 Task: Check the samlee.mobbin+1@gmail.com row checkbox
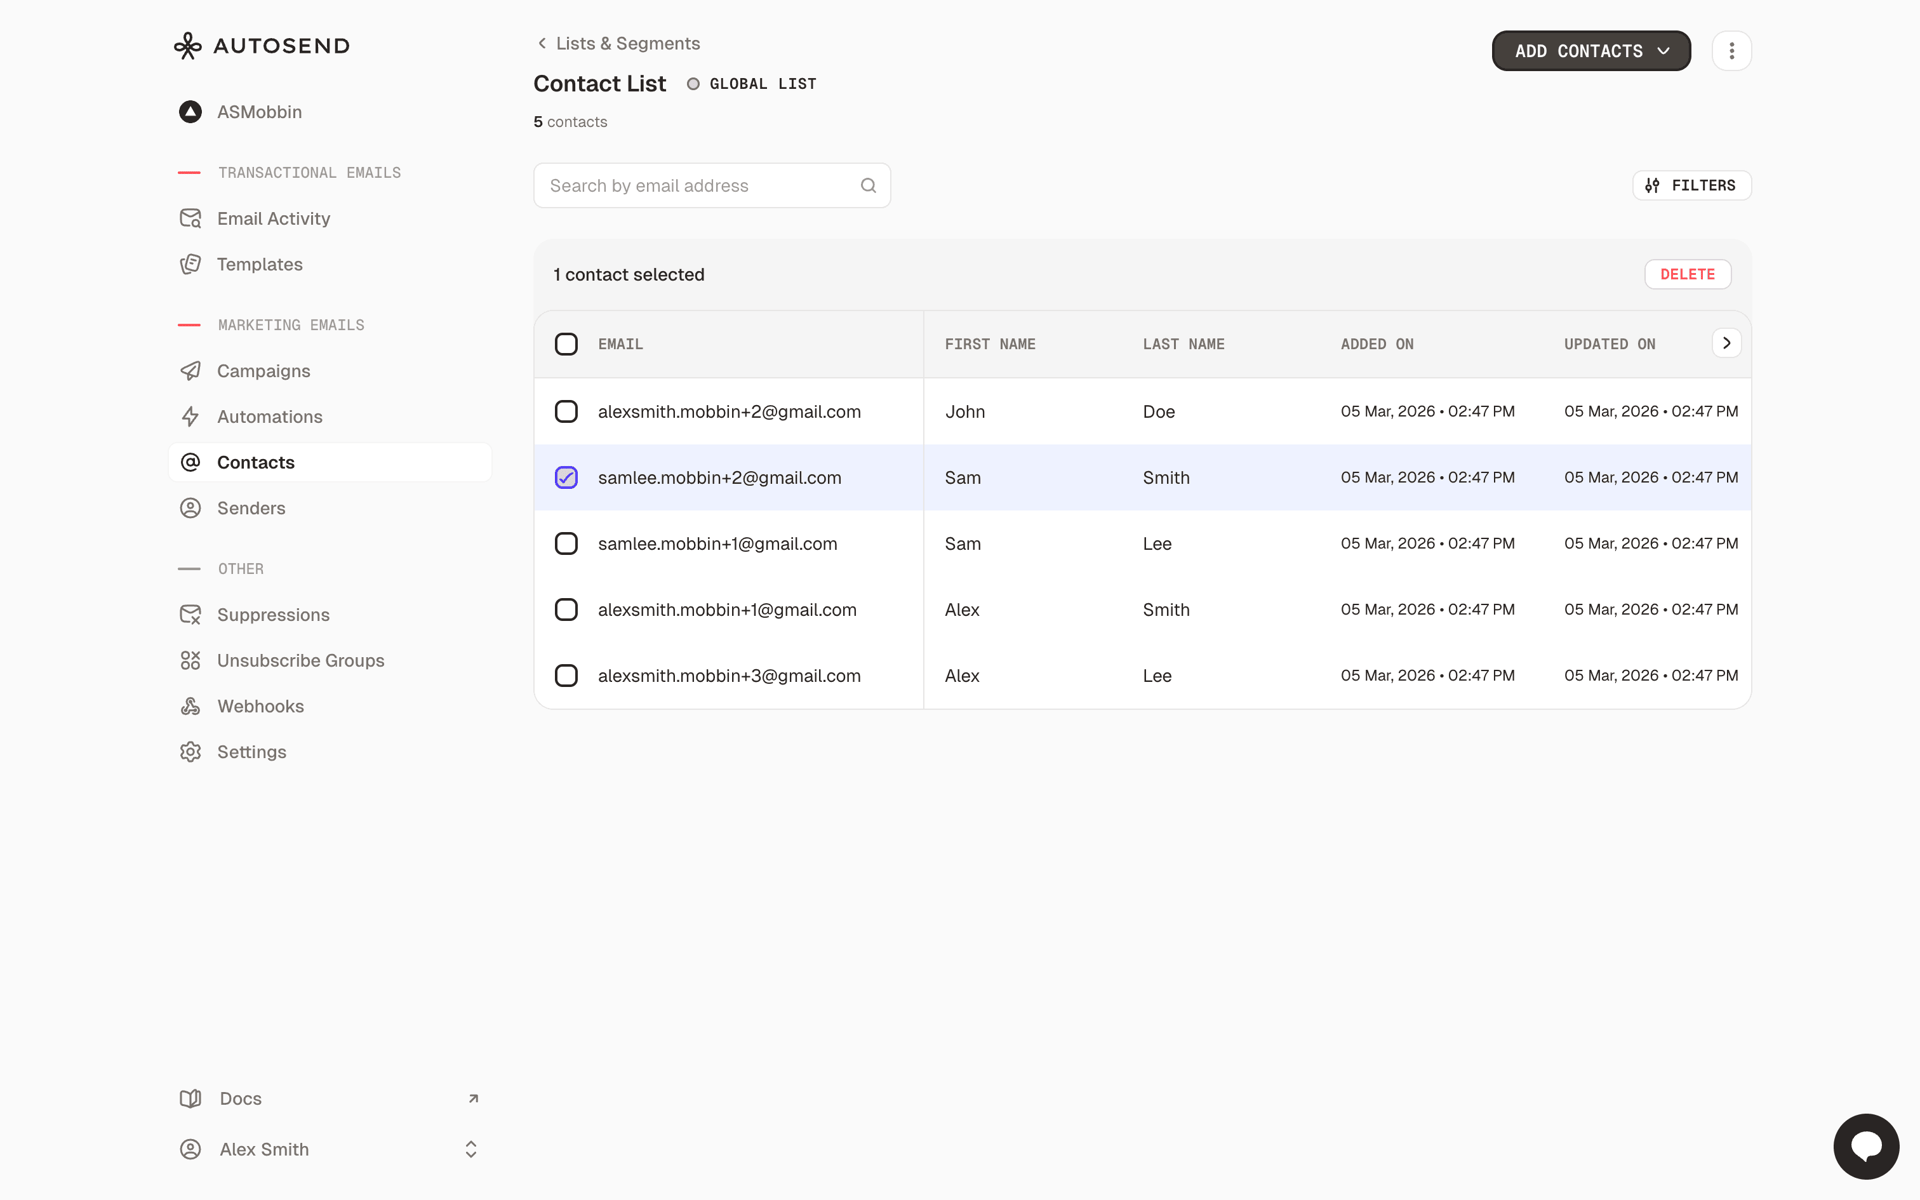click(566, 543)
